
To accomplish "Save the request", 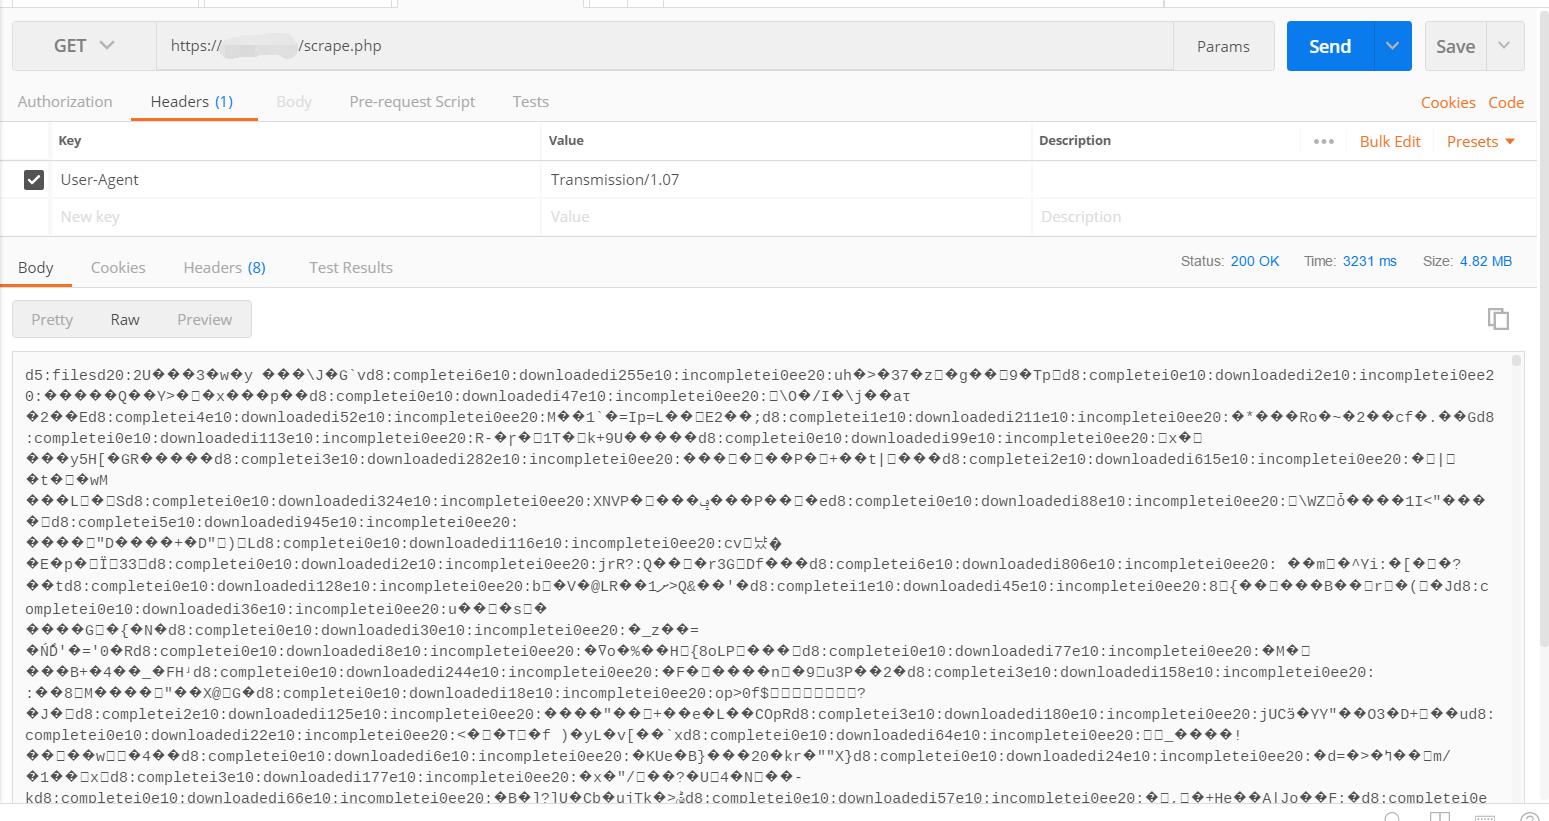I will click(x=1455, y=46).
